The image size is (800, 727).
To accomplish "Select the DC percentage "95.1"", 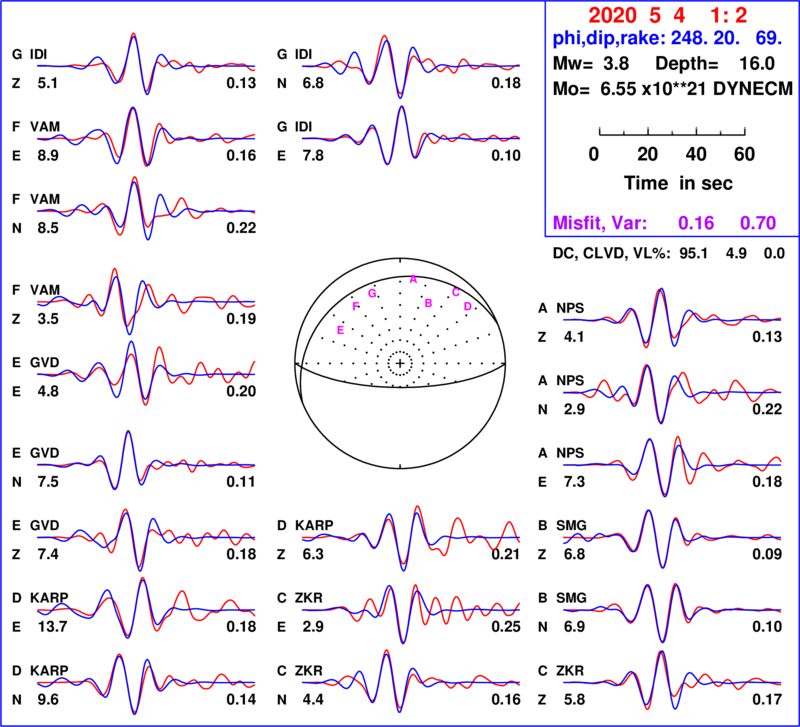I will 693,254.
